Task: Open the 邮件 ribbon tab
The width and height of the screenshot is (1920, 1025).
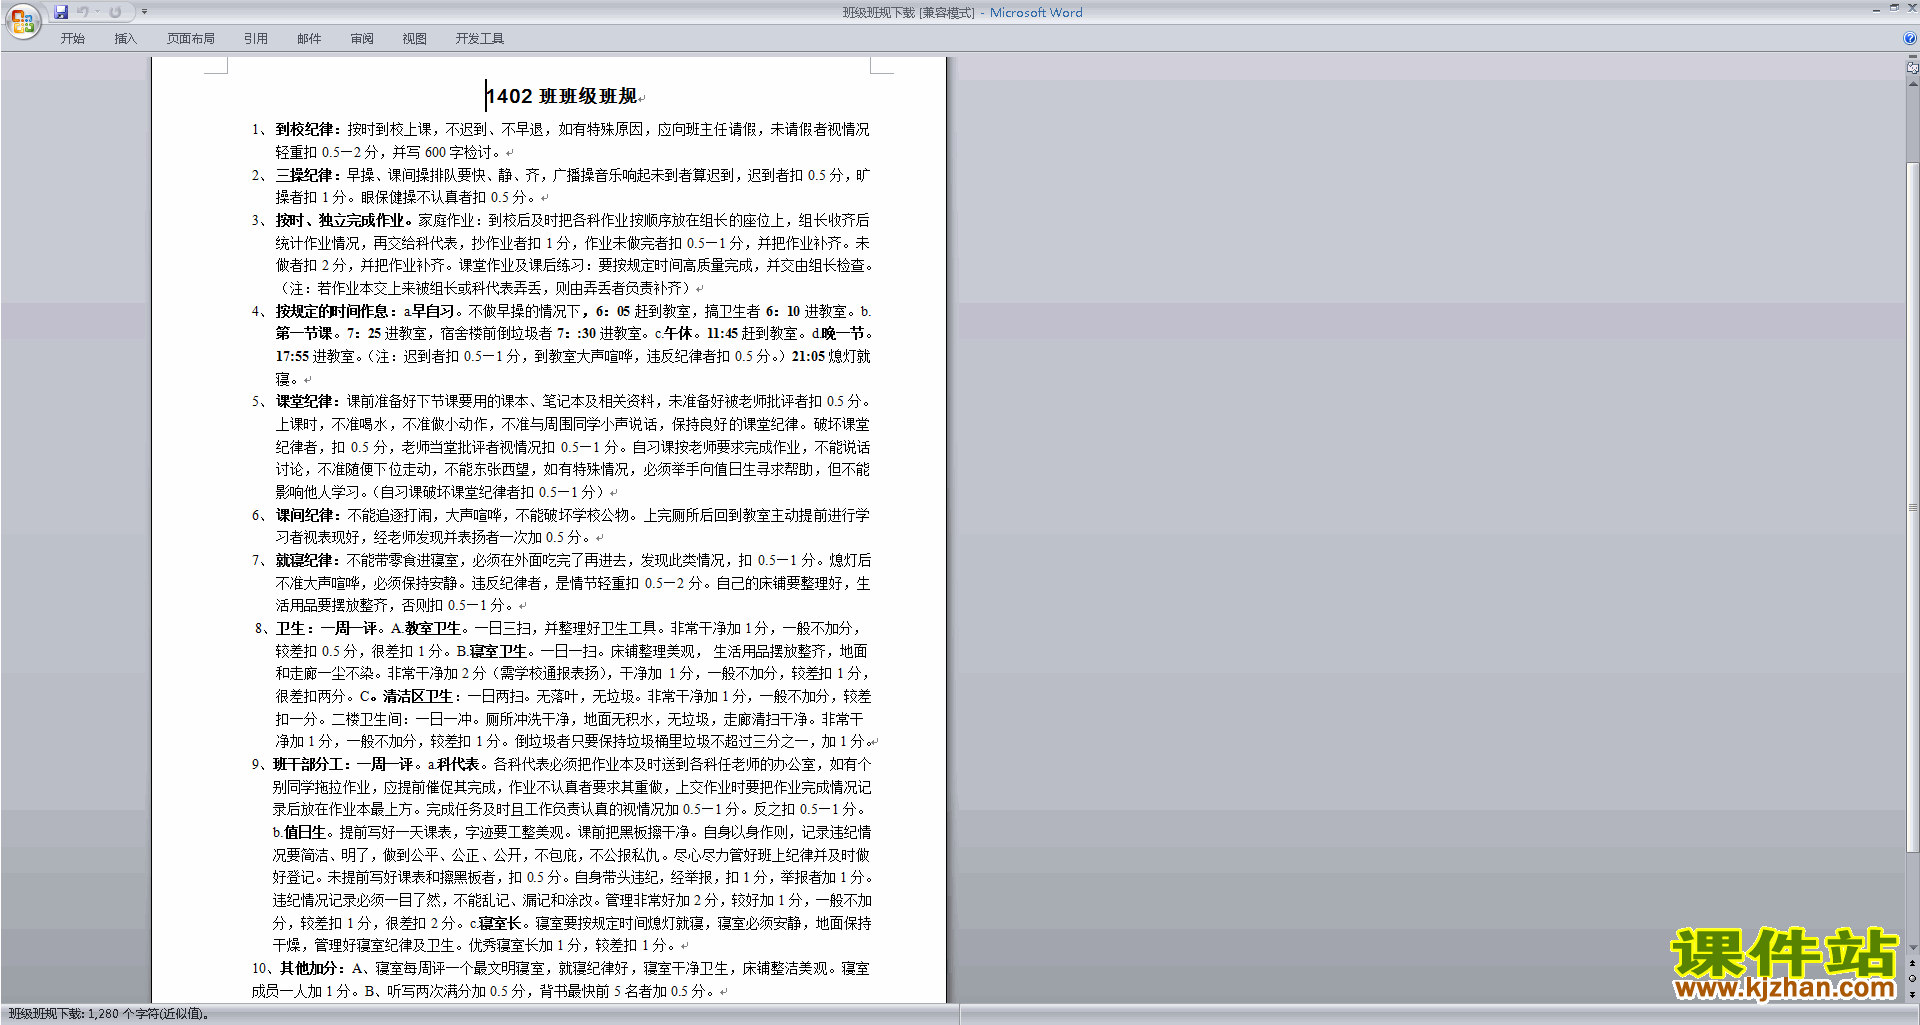Action: 309,38
